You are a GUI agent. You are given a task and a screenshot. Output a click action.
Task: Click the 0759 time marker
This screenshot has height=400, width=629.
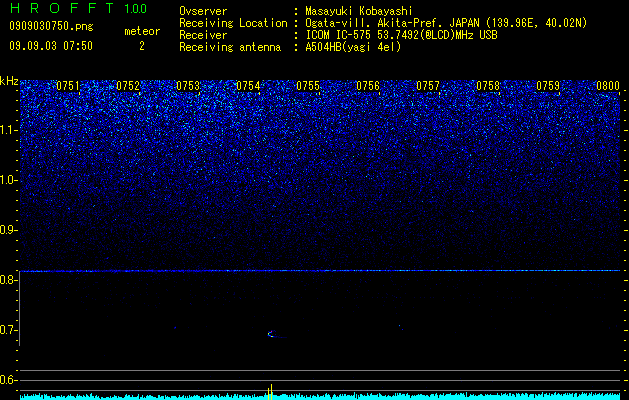[548, 86]
